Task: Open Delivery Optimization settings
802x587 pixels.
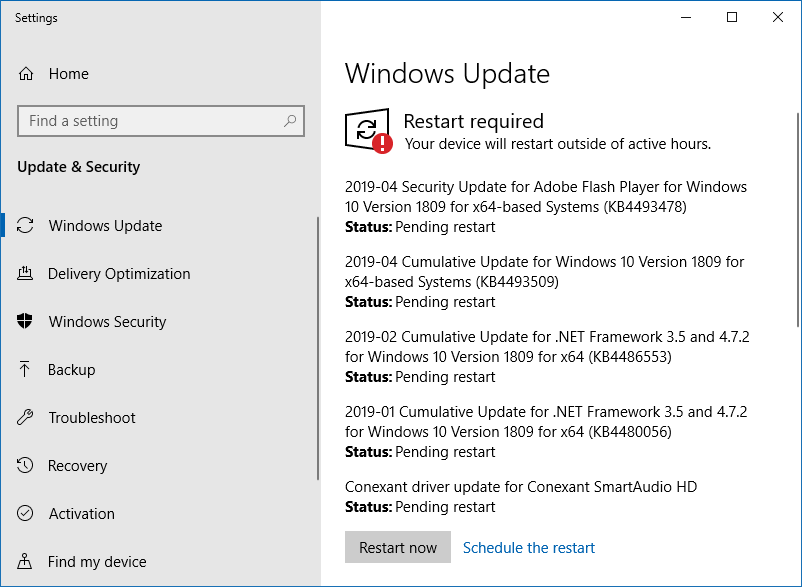Action: click(119, 274)
